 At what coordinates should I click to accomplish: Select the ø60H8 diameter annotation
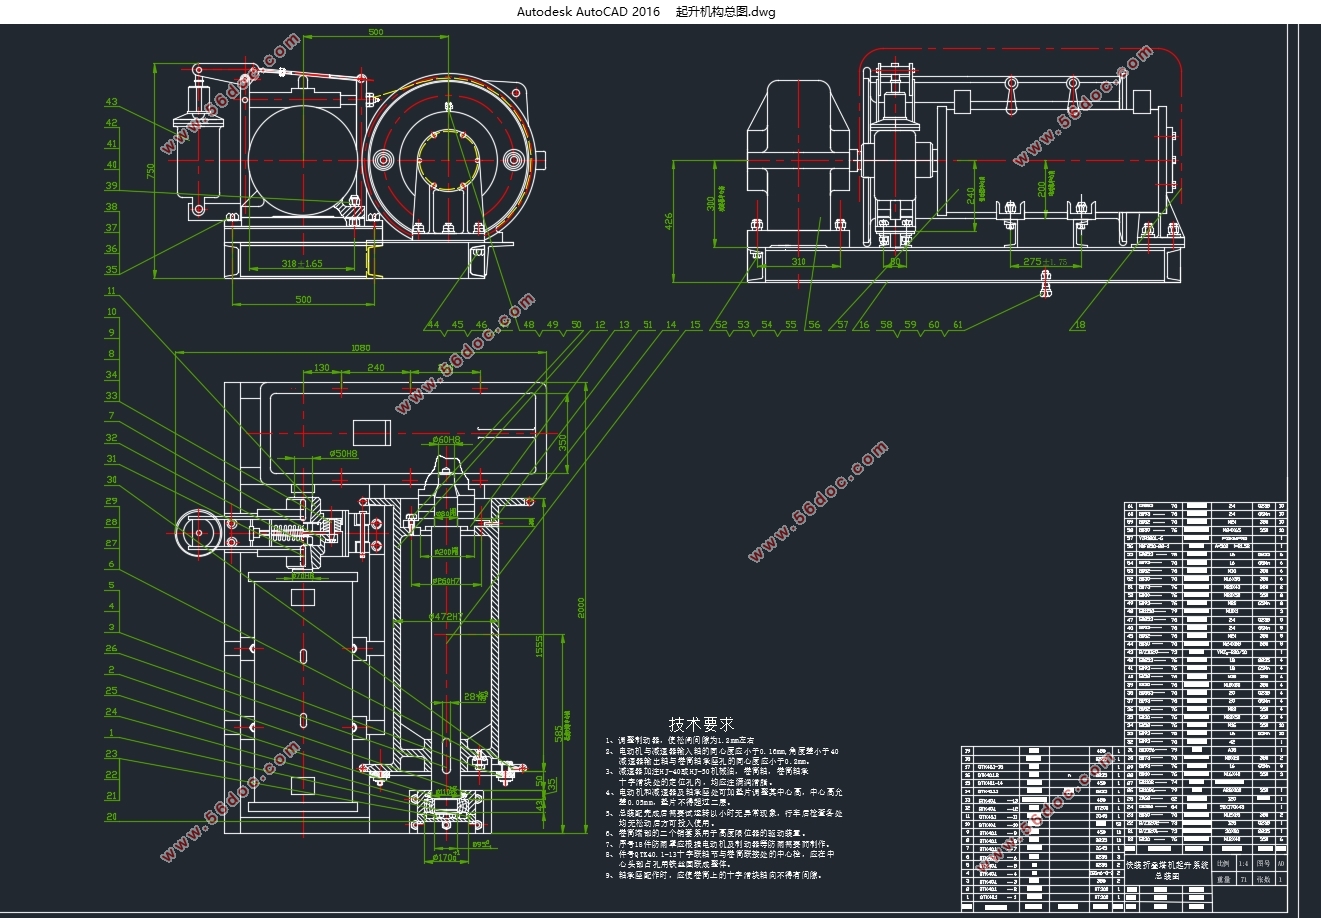coord(447,439)
